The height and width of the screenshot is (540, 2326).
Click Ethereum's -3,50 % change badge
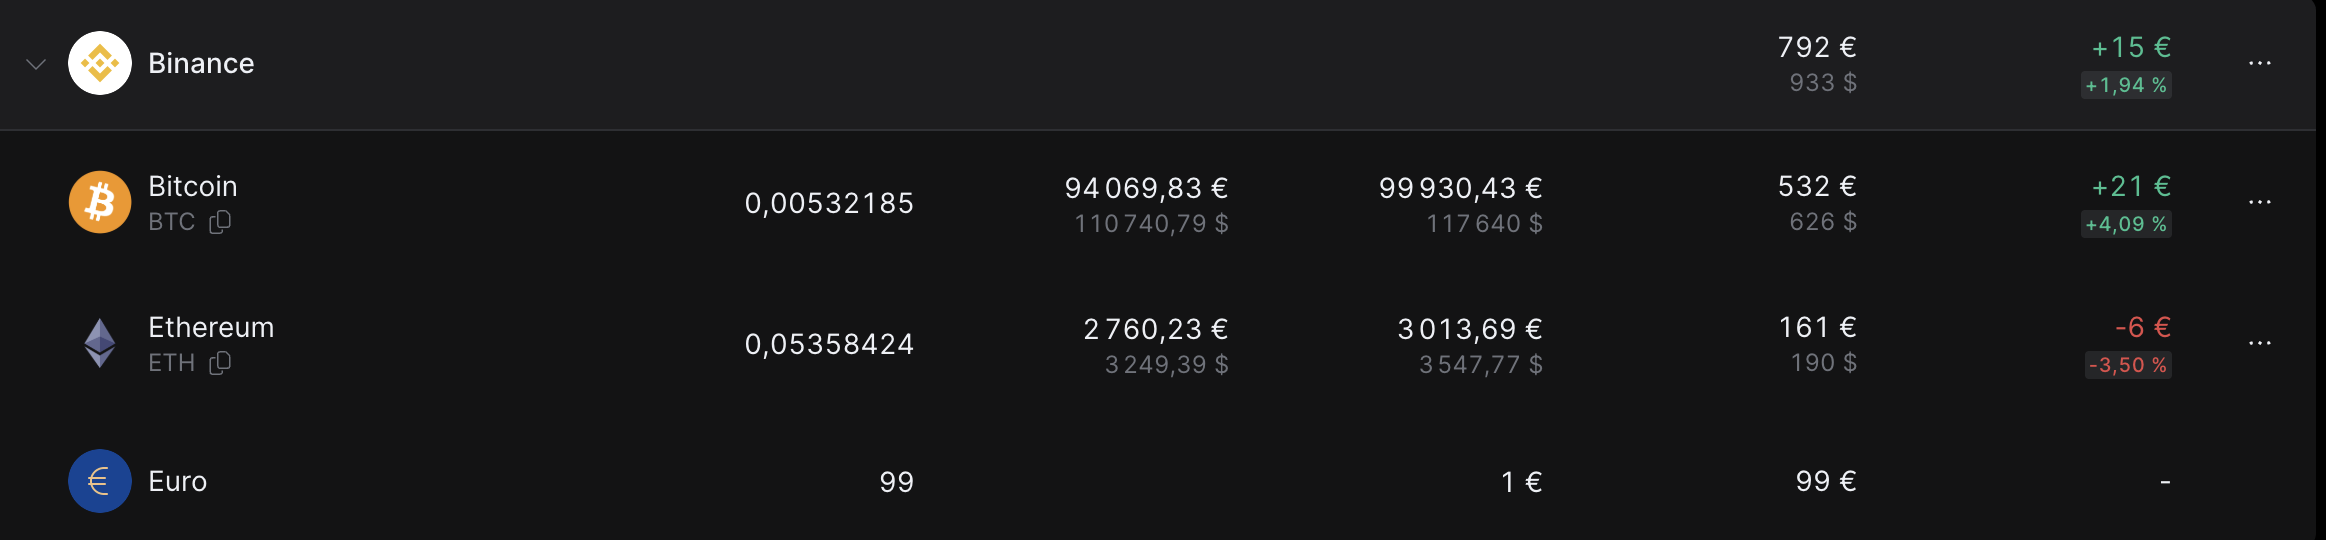click(x=2127, y=365)
